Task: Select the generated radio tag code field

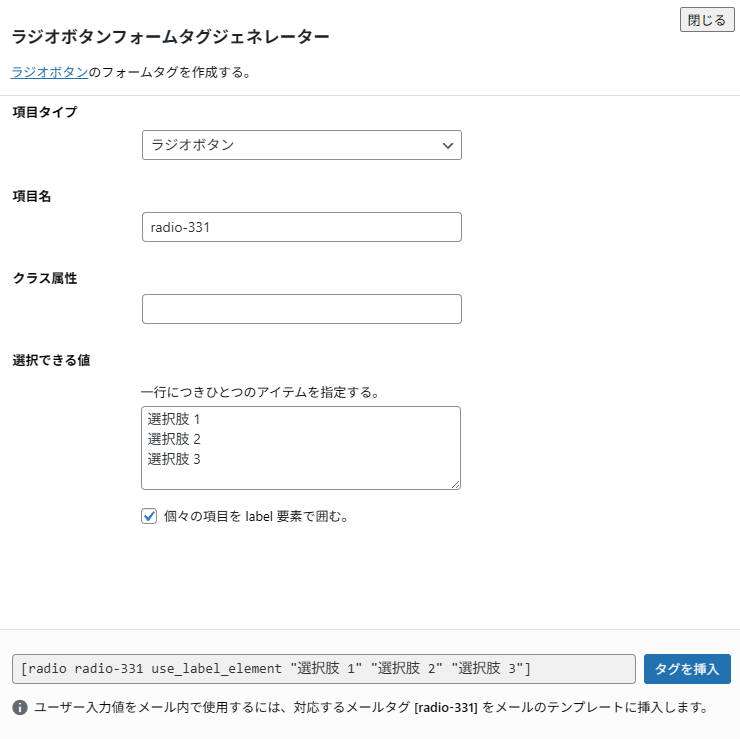Action: click(323, 668)
